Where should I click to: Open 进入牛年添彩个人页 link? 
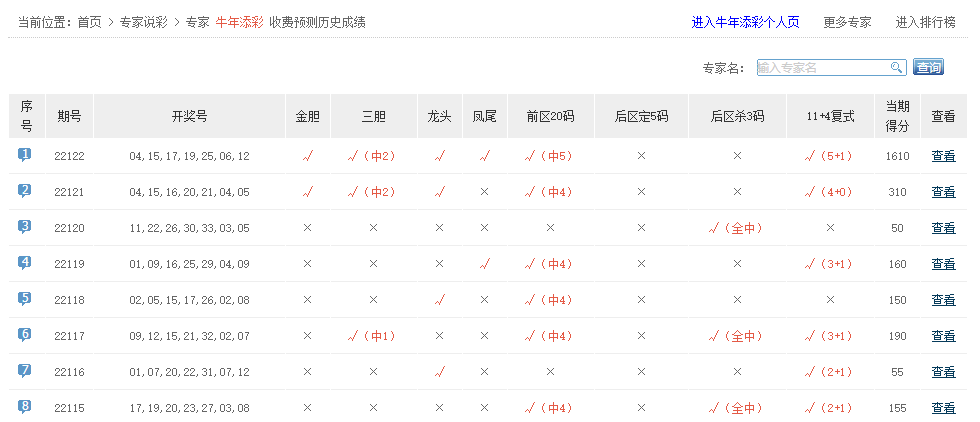point(747,22)
